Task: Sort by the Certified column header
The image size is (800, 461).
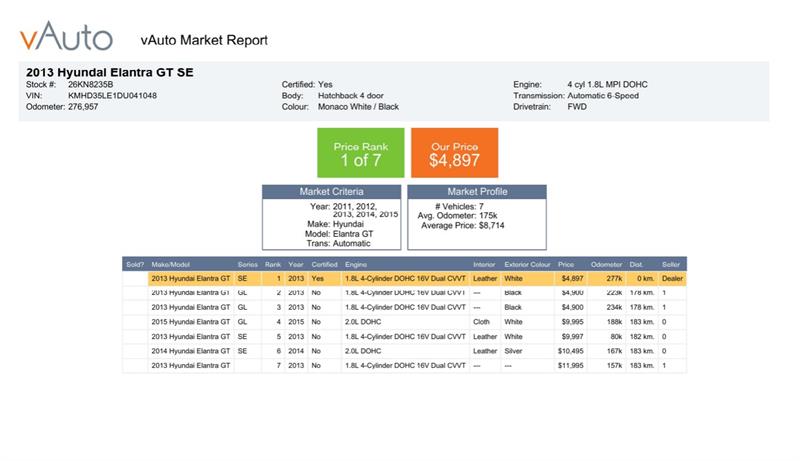Action: tap(324, 265)
